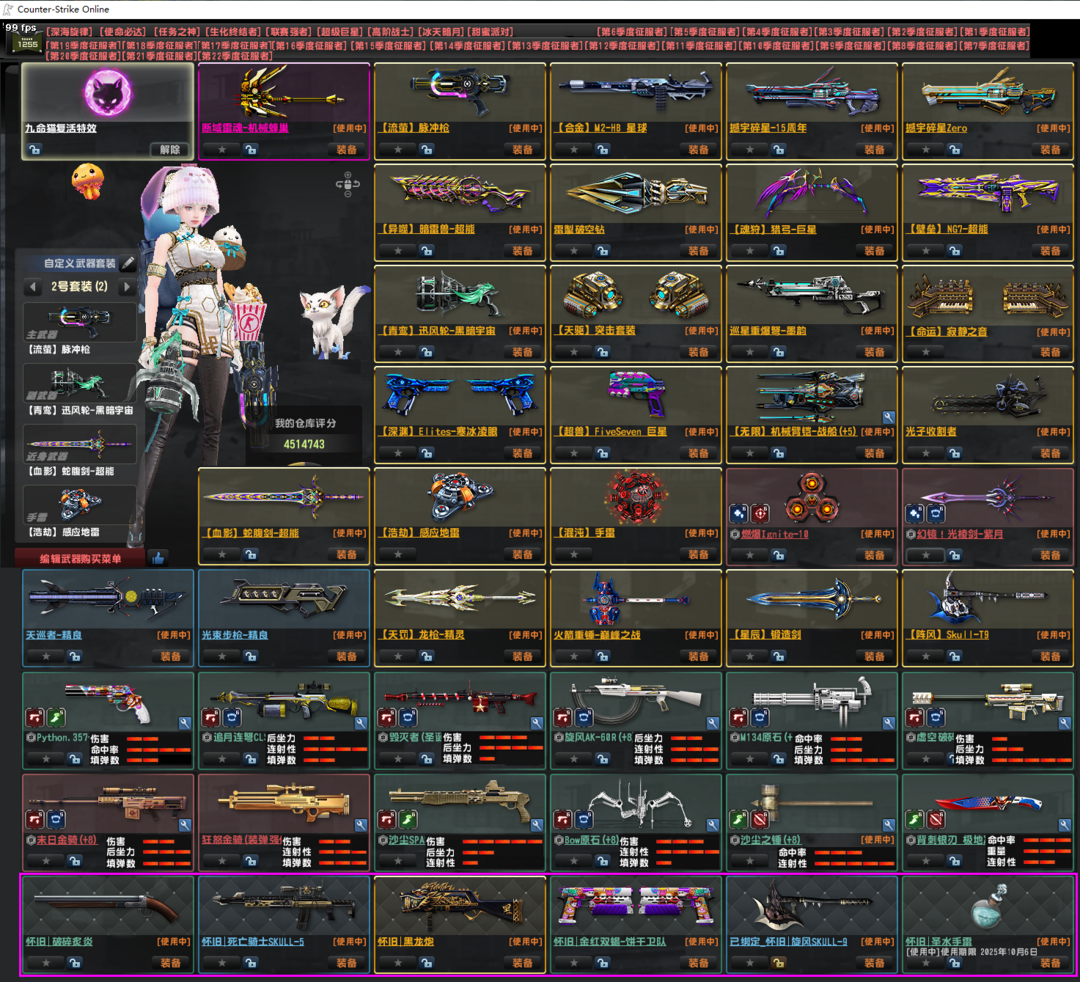The height and width of the screenshot is (982, 1080).
Task: Open 撼宇碎星-15周年 item name link
Action: (768, 128)
